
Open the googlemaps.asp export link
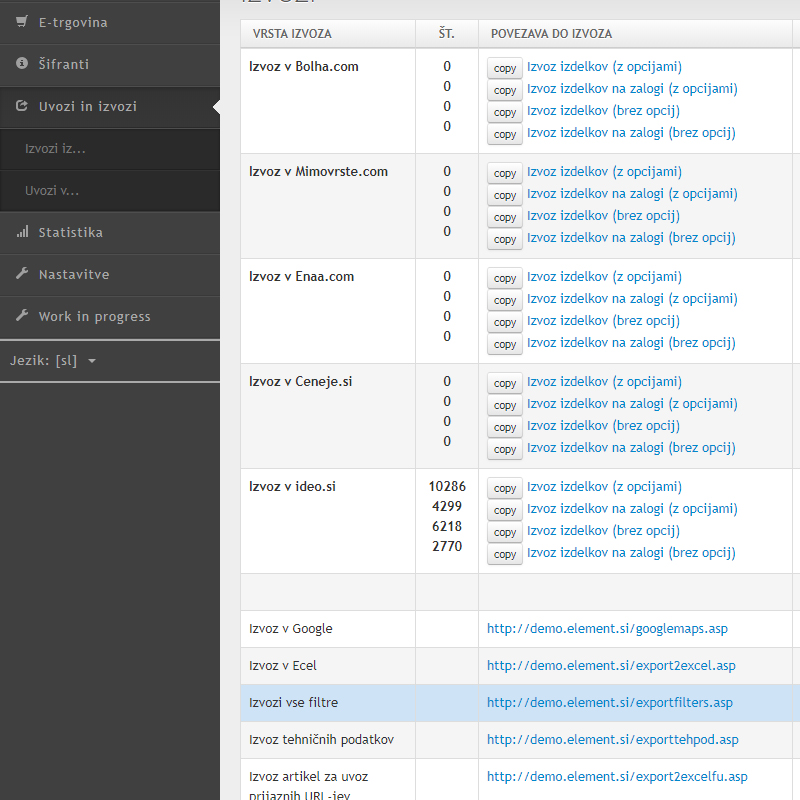(x=607, y=629)
